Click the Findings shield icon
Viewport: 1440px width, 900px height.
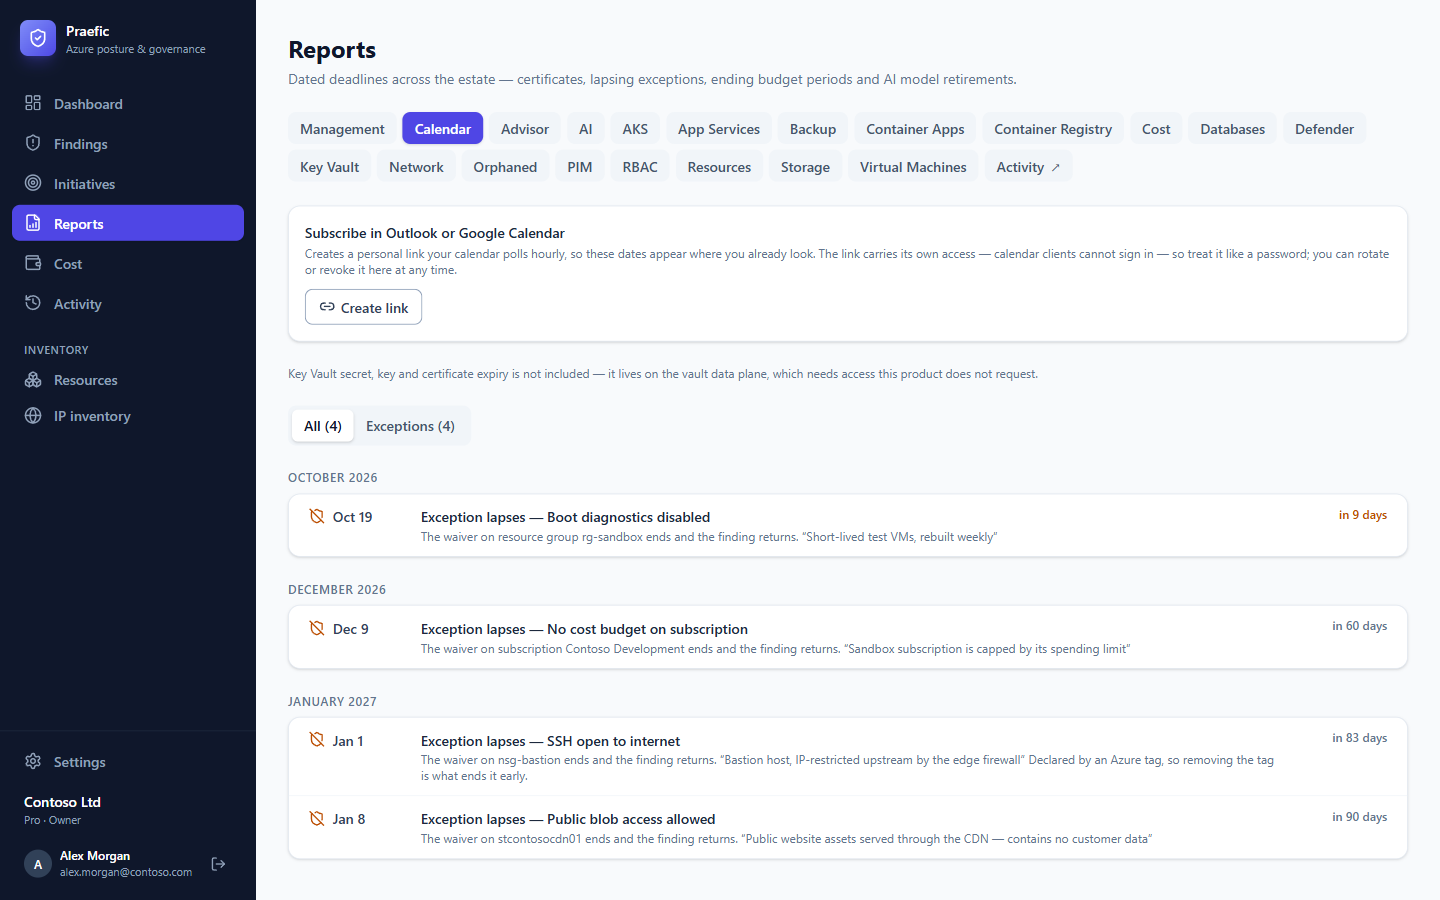tap(33, 143)
